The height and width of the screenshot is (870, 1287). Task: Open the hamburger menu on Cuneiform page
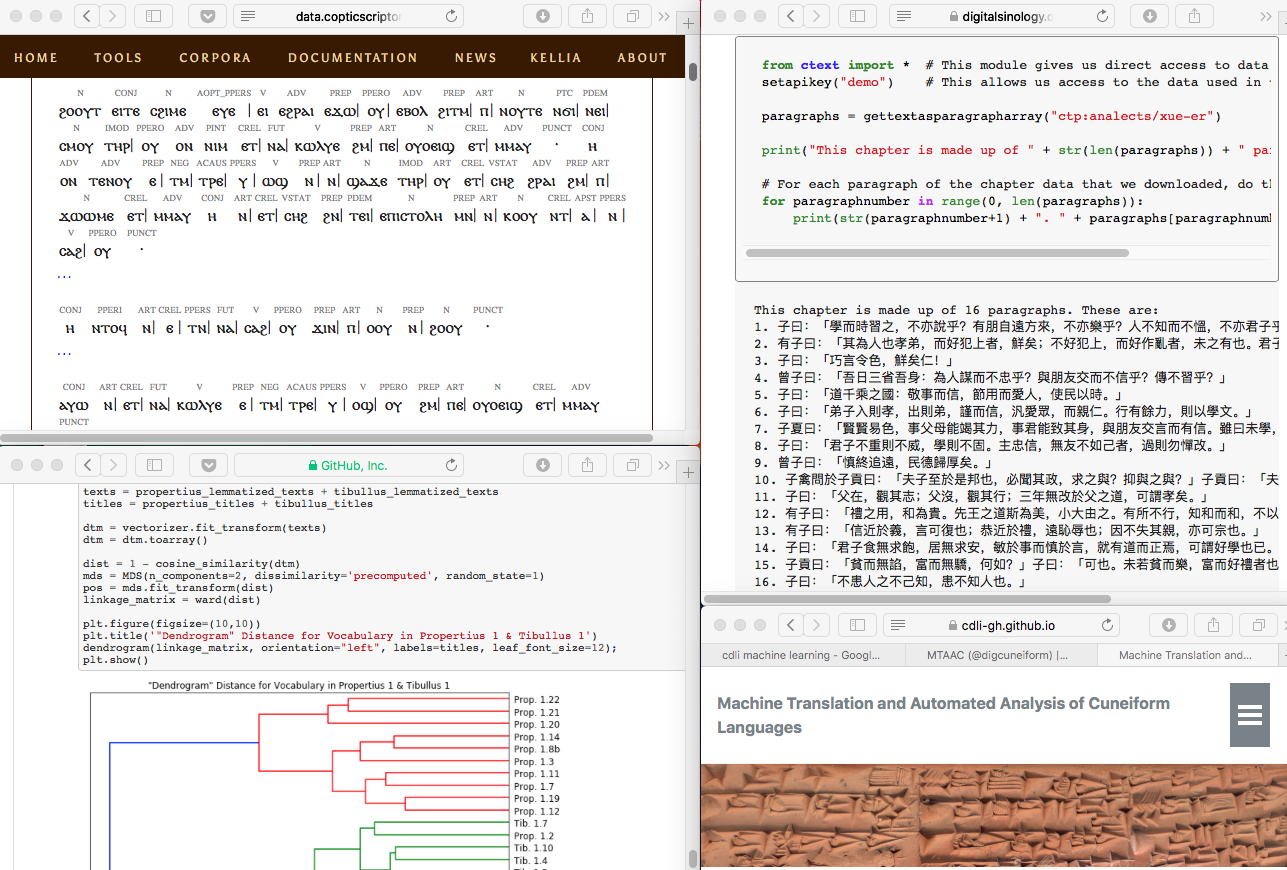1250,715
